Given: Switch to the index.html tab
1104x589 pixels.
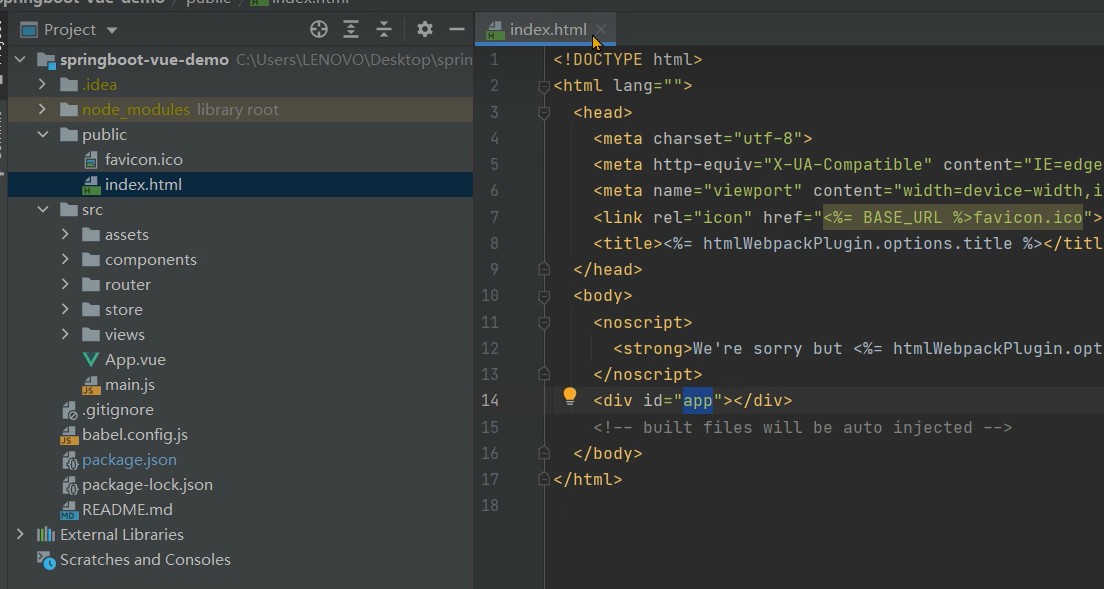Looking at the screenshot, I should click(547, 30).
